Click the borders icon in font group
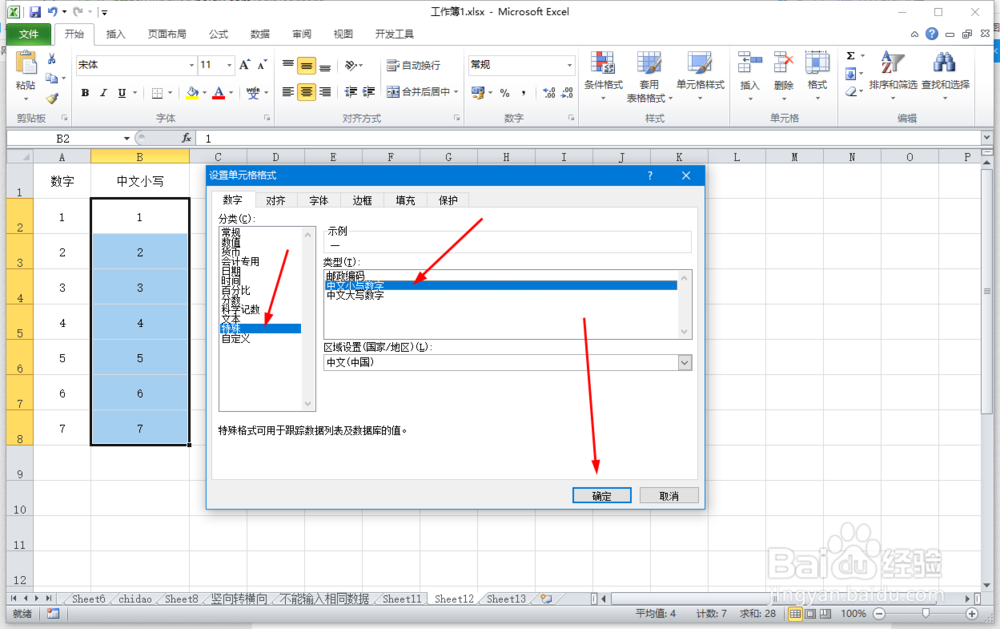Image resolution: width=1000 pixels, height=629 pixels. coord(158,93)
